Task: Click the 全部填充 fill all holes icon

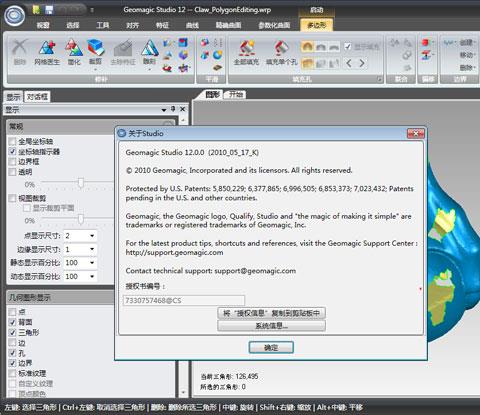Action: (246, 52)
